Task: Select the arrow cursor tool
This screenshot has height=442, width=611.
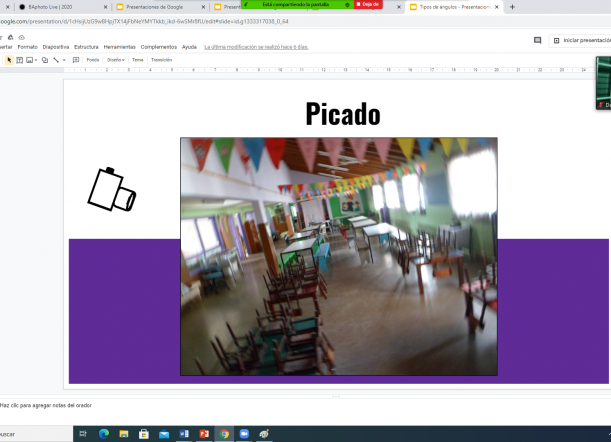Action: coord(9,60)
